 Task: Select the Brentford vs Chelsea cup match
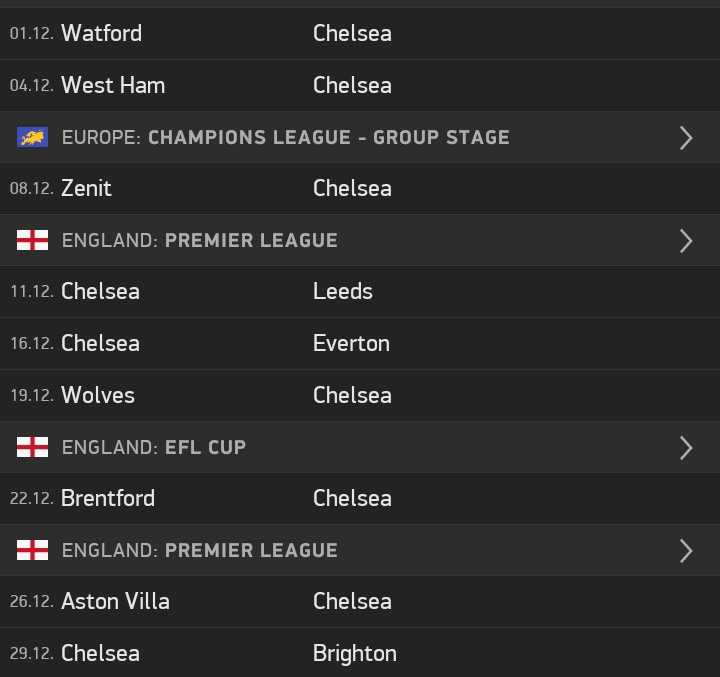[360, 498]
